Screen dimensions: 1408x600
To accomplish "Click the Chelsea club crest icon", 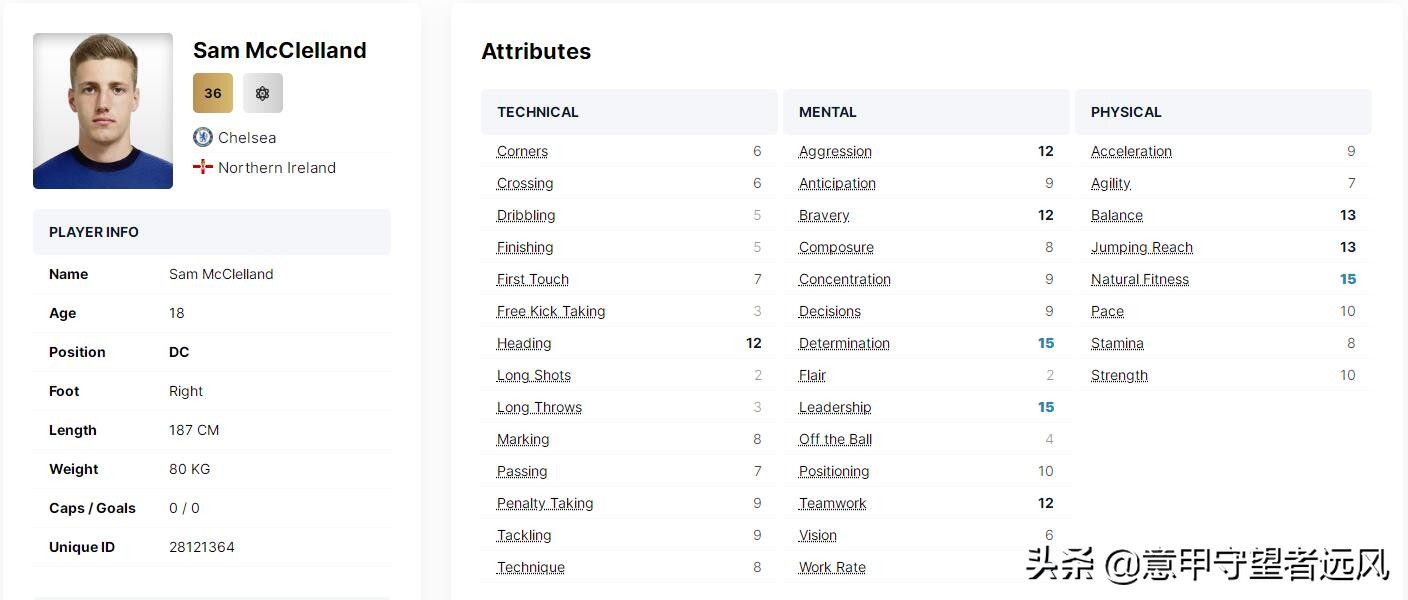I will pyautogui.click(x=203, y=137).
